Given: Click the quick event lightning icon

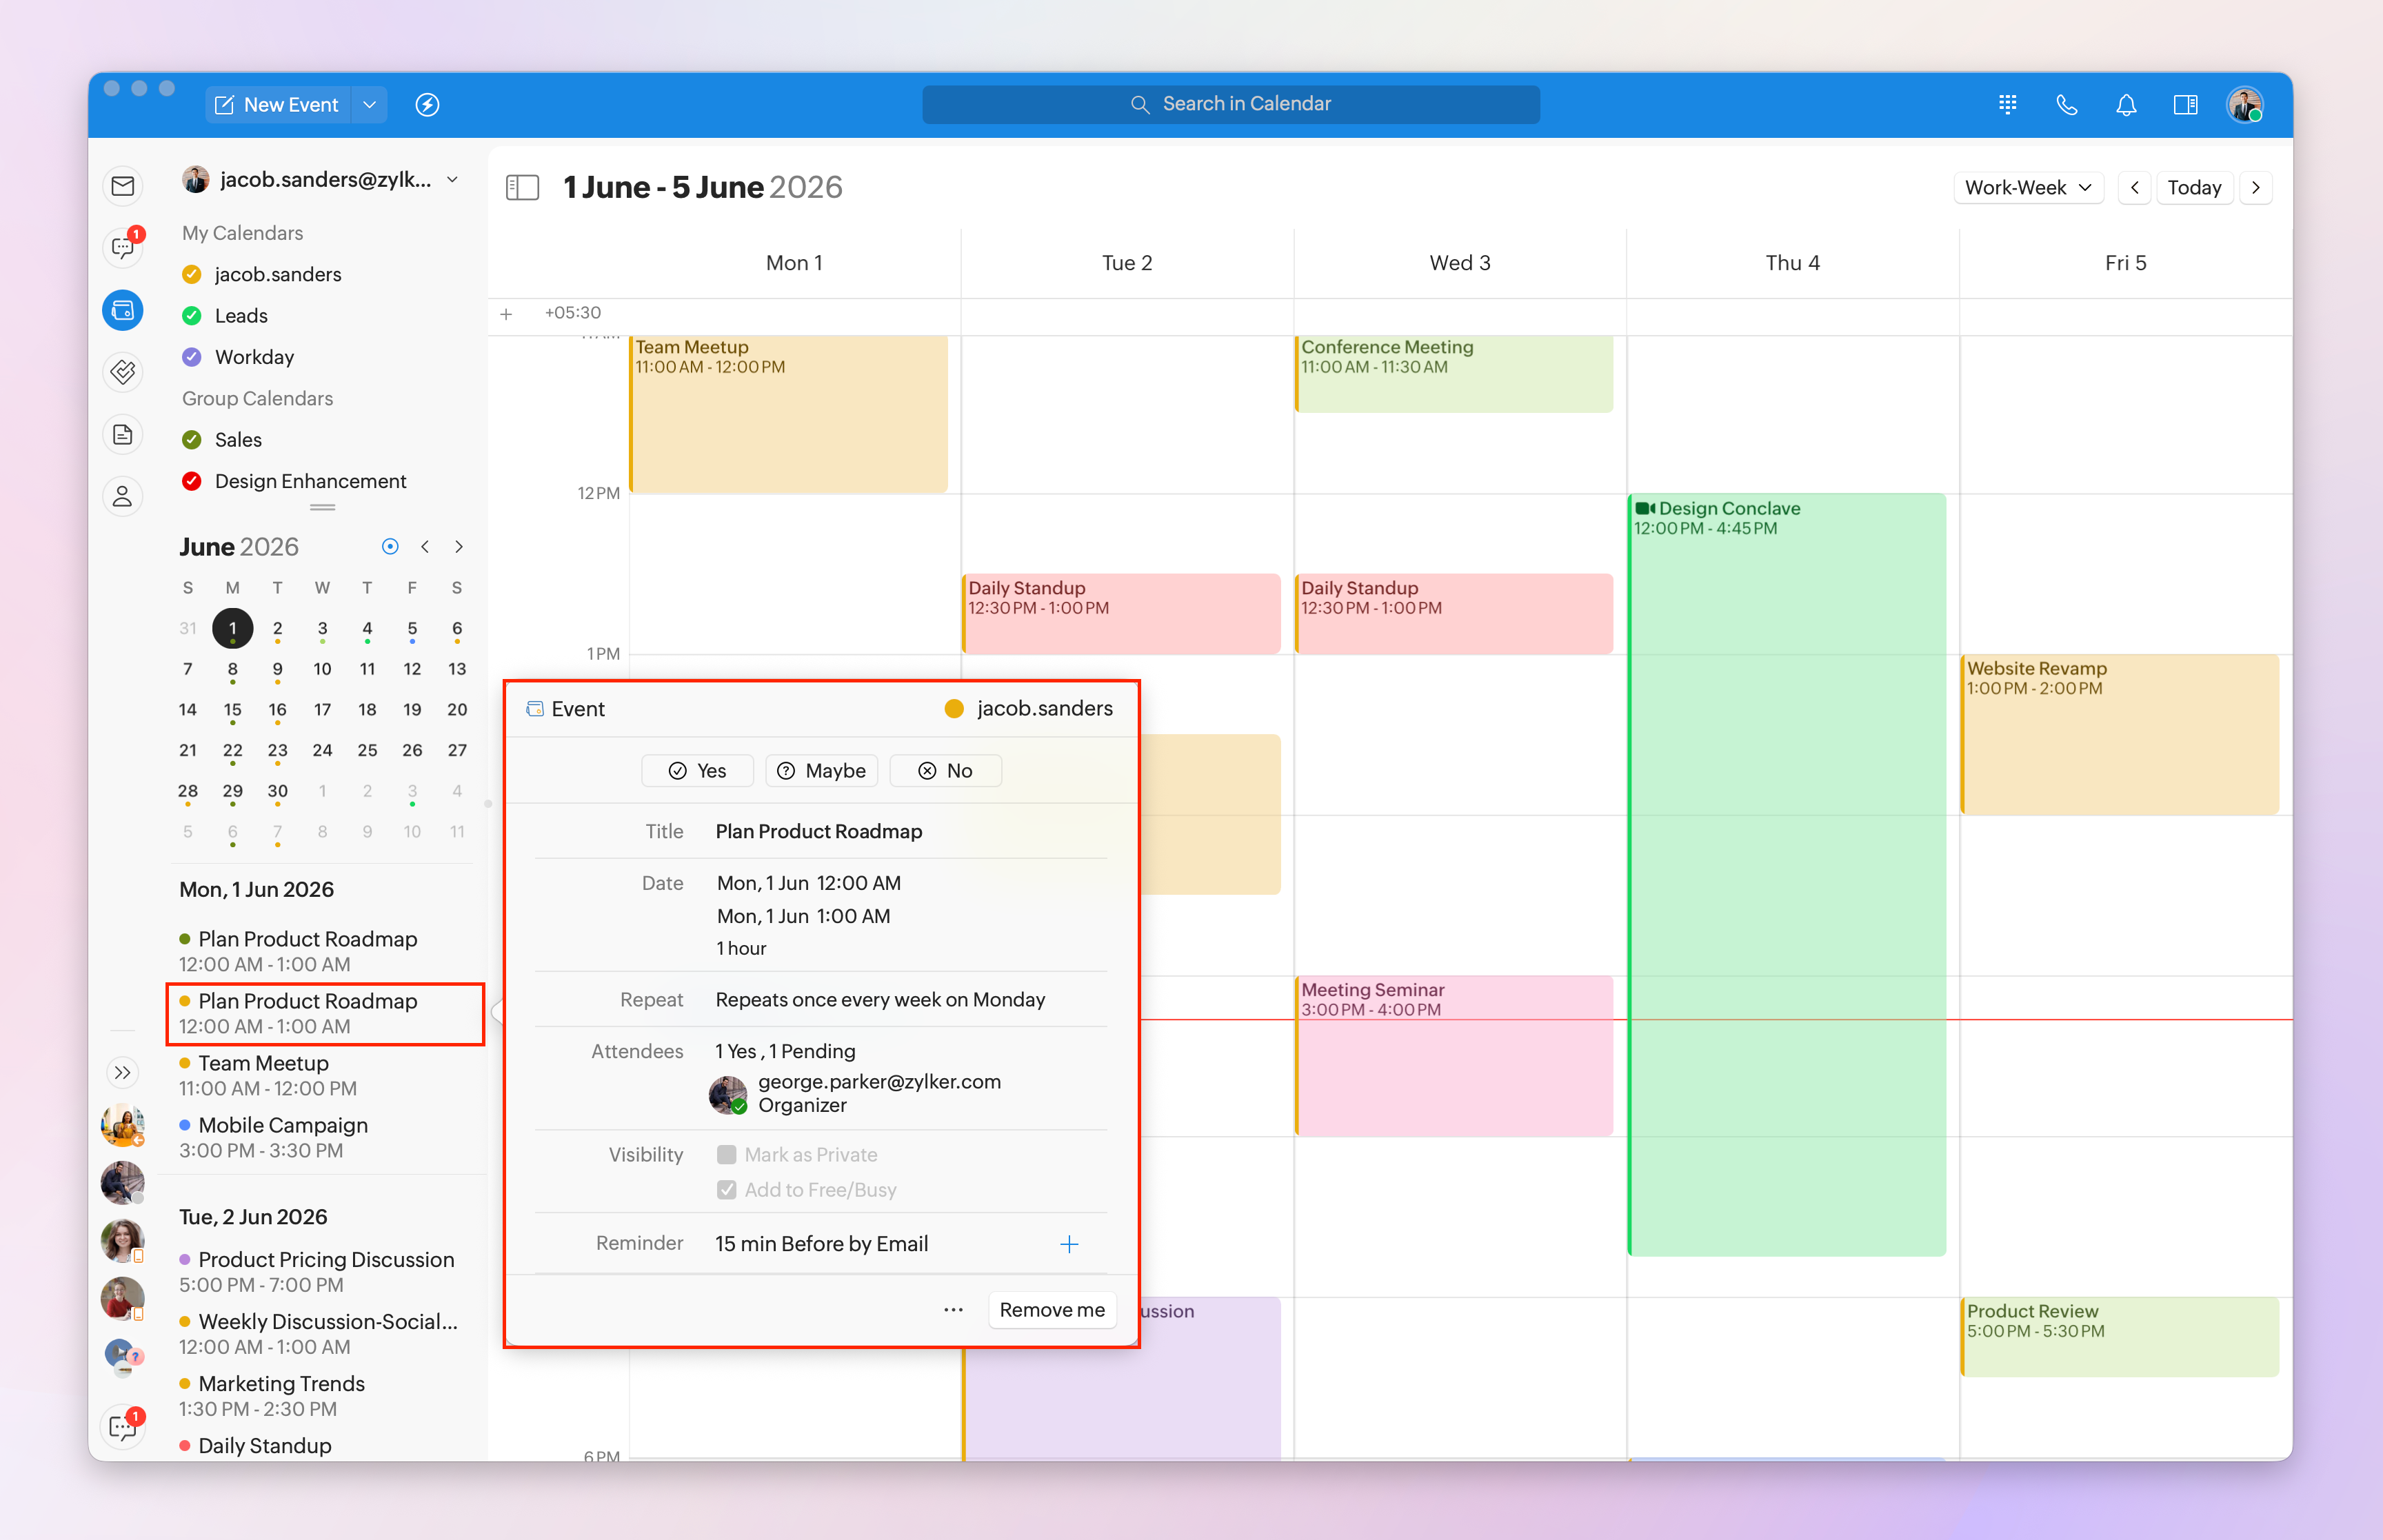Looking at the screenshot, I should pyautogui.click(x=427, y=105).
